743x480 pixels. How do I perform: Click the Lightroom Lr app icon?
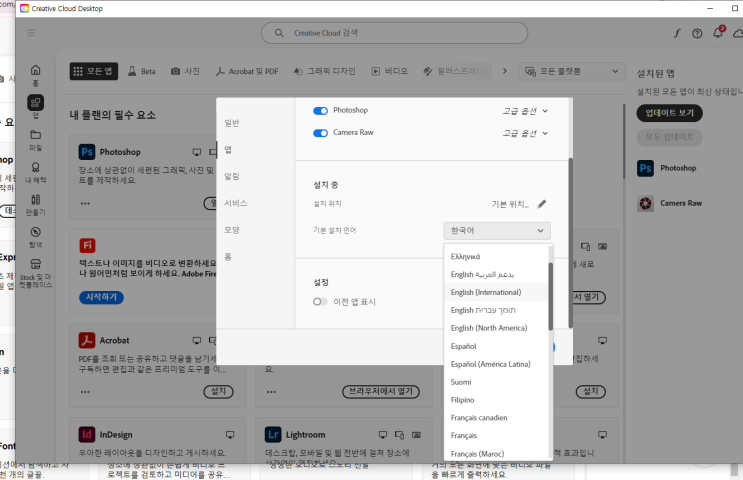(x=273, y=435)
